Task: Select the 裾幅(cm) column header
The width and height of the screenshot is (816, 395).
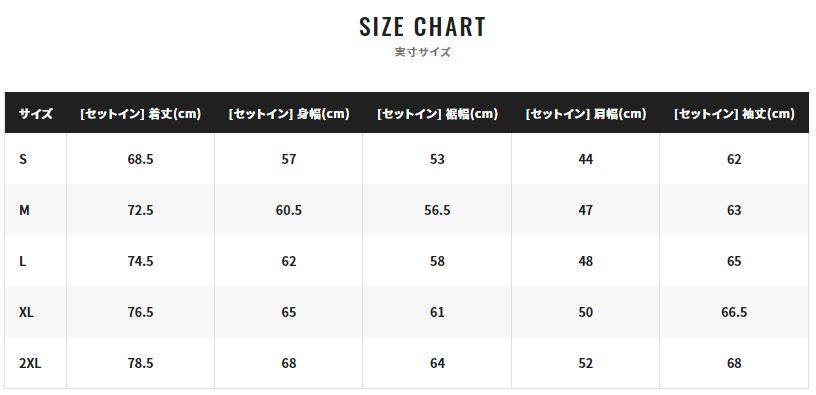Action: pos(437,113)
